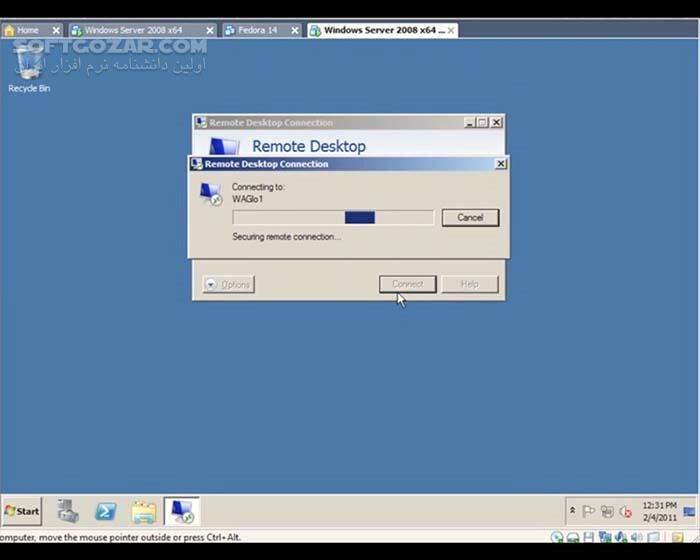
Task: Click the Help button
Action: click(x=469, y=284)
